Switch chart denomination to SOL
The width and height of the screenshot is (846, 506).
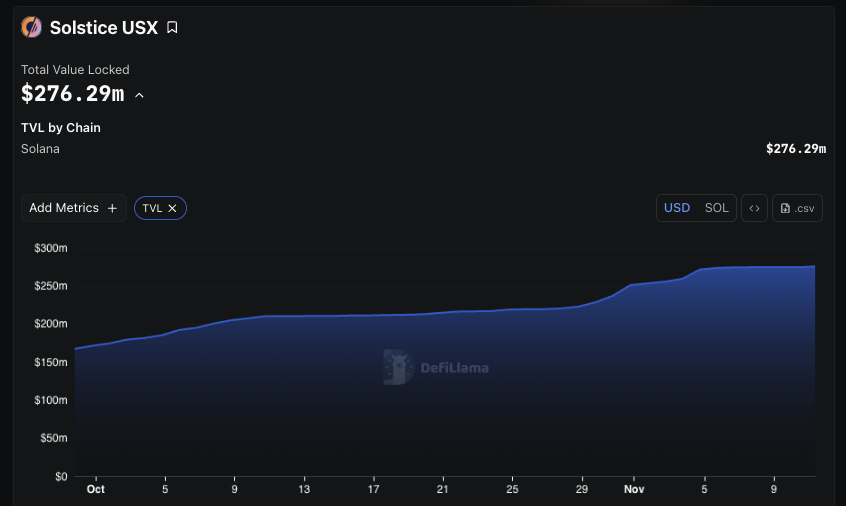[717, 208]
